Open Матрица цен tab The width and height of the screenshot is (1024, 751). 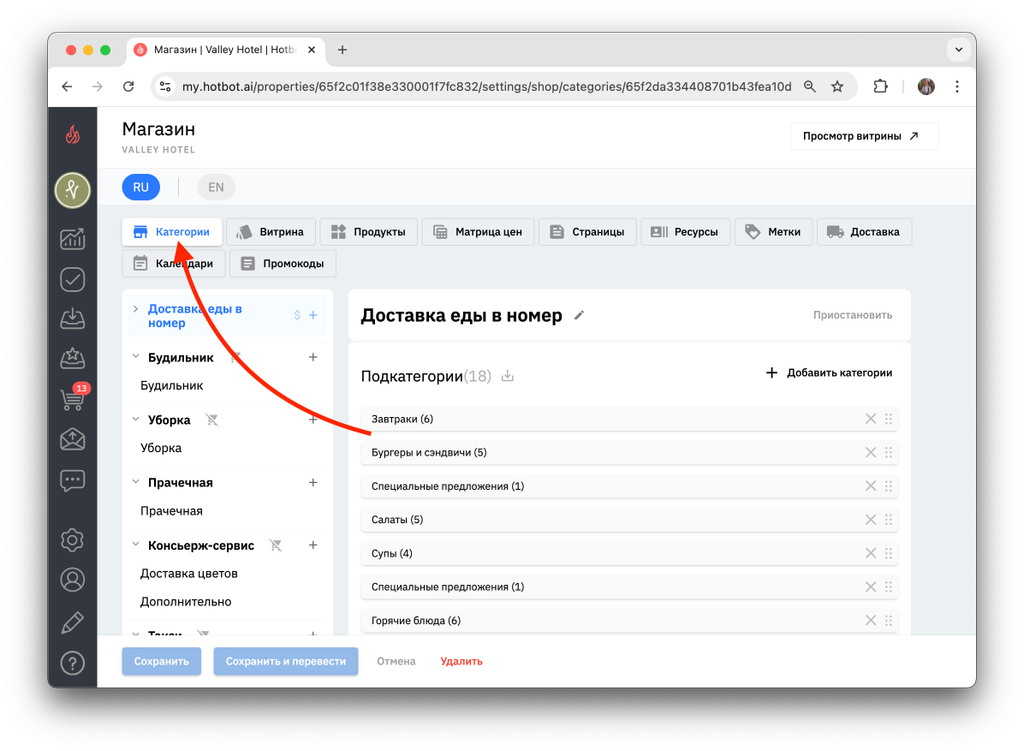(x=478, y=232)
